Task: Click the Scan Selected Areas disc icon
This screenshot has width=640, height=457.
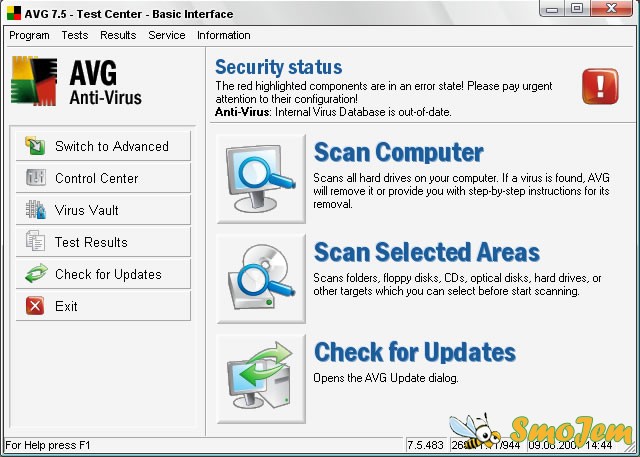Action: coord(261,279)
